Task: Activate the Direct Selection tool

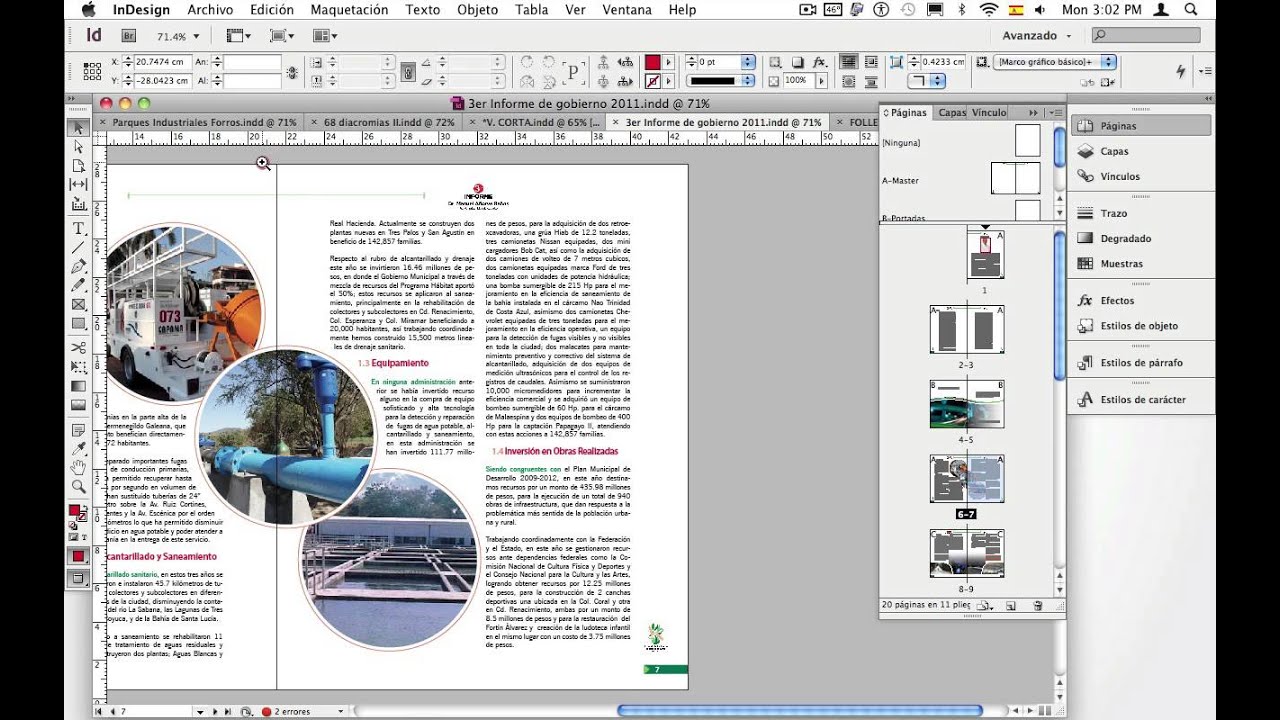Action: click(x=78, y=147)
